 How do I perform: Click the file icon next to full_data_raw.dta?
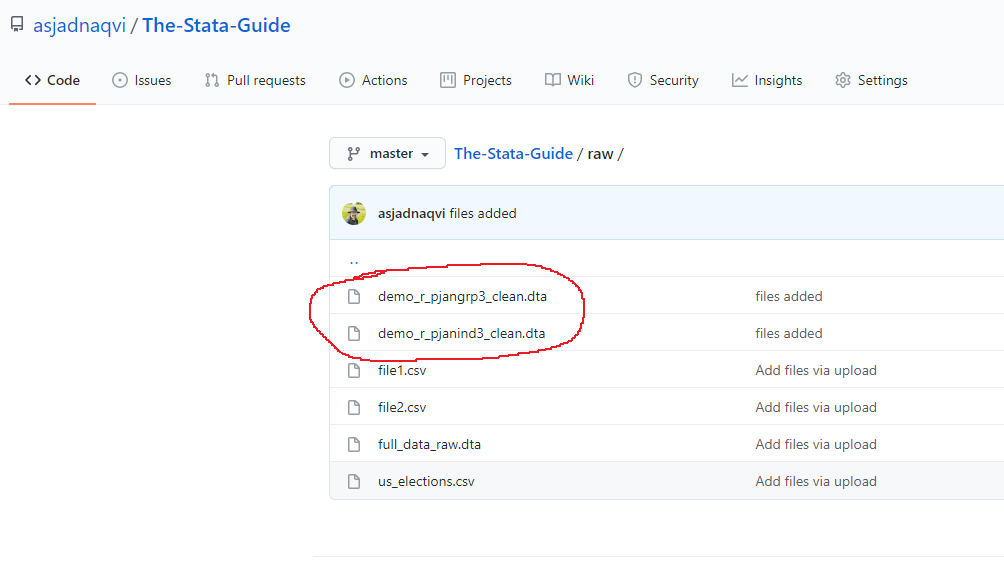pyautogui.click(x=354, y=445)
